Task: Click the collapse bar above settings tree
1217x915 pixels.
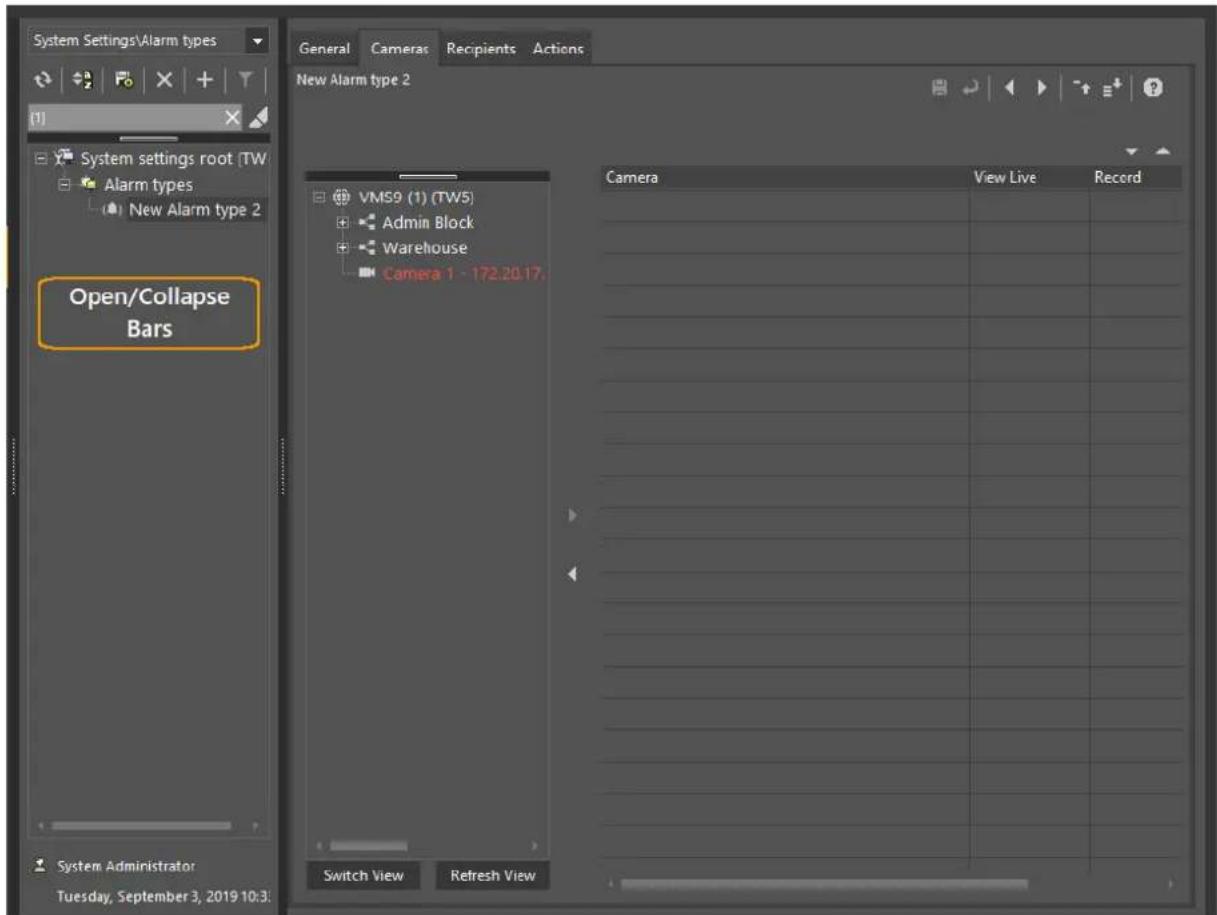Action: [x=149, y=139]
